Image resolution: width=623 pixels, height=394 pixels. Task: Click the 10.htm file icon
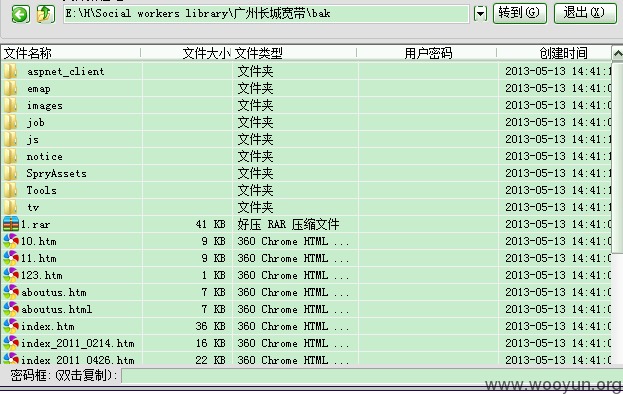coord(11,241)
